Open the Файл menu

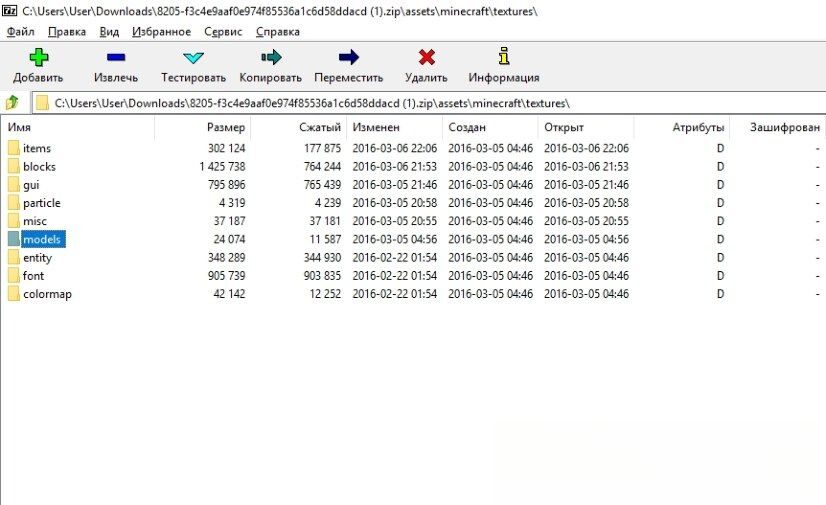(x=20, y=31)
